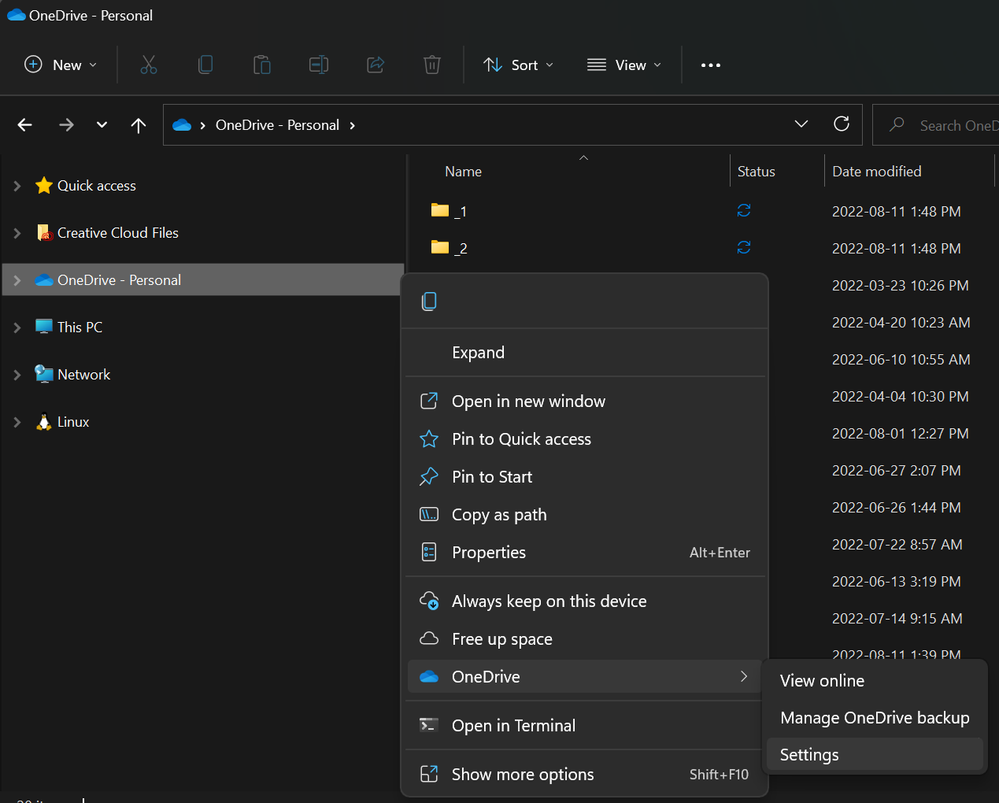Screen dimensions: 999x803
Task: Click the Share icon in toolbar
Action: point(376,65)
